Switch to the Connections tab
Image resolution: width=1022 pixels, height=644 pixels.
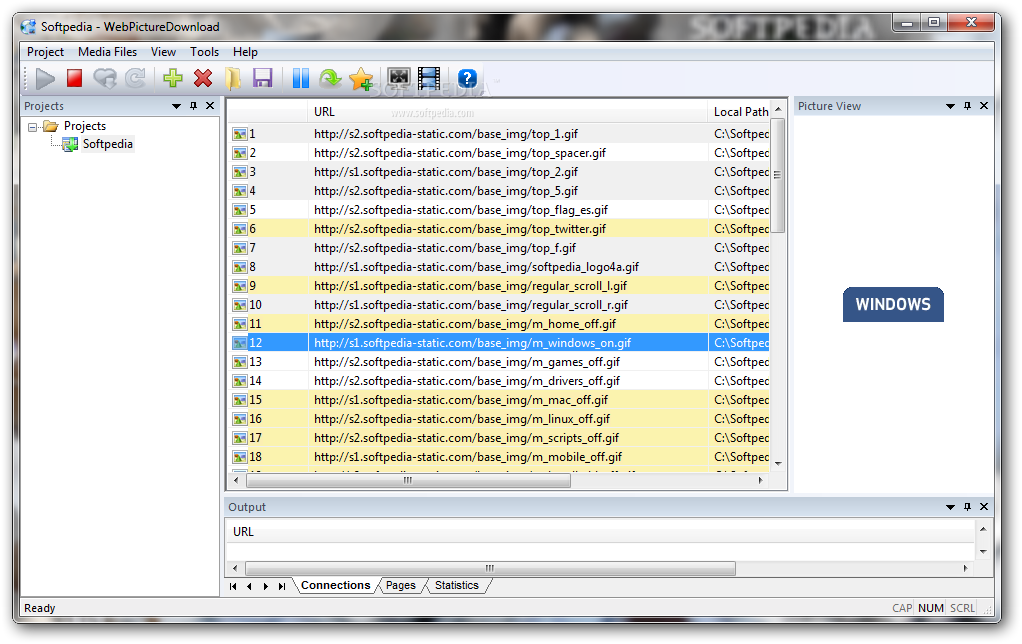336,585
